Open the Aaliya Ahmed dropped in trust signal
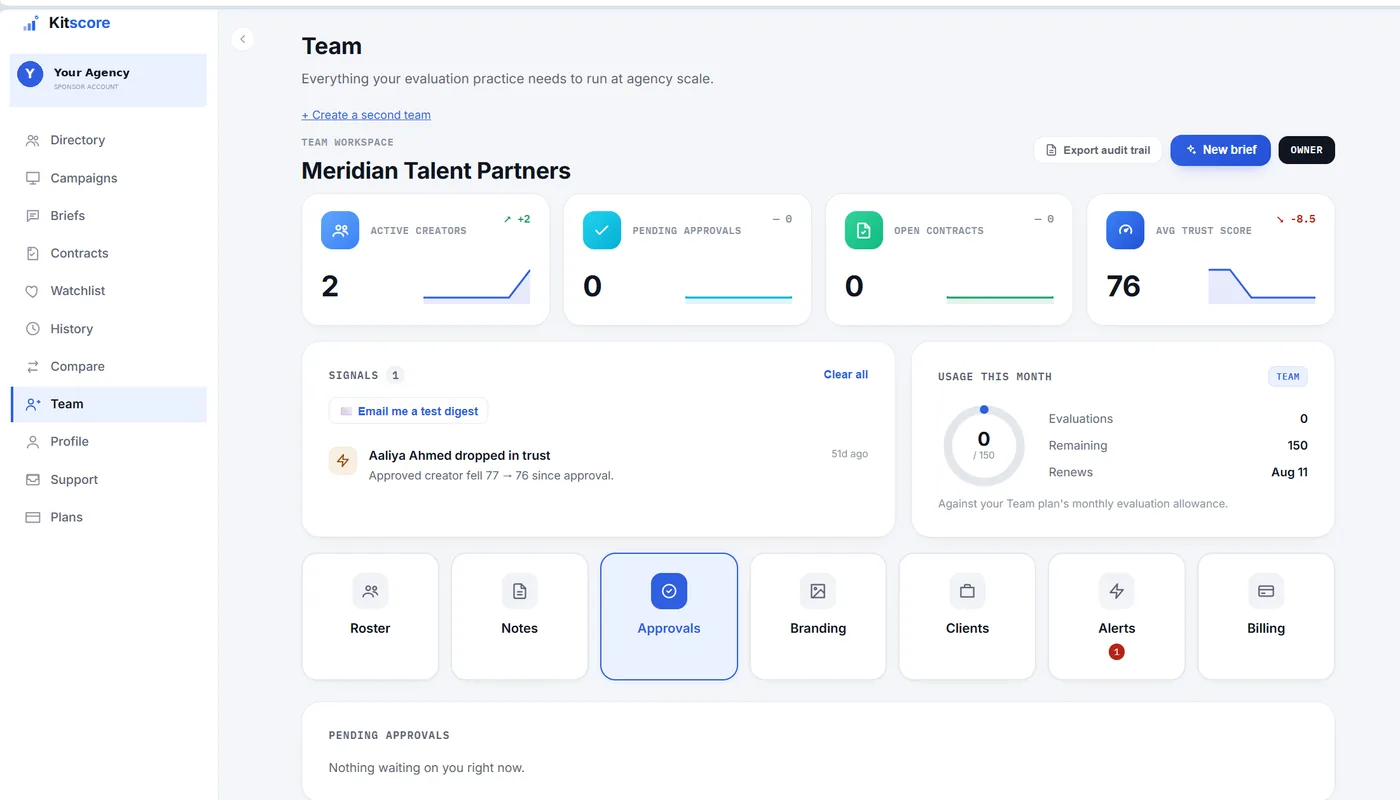This screenshot has width=1400, height=800. pos(598,464)
